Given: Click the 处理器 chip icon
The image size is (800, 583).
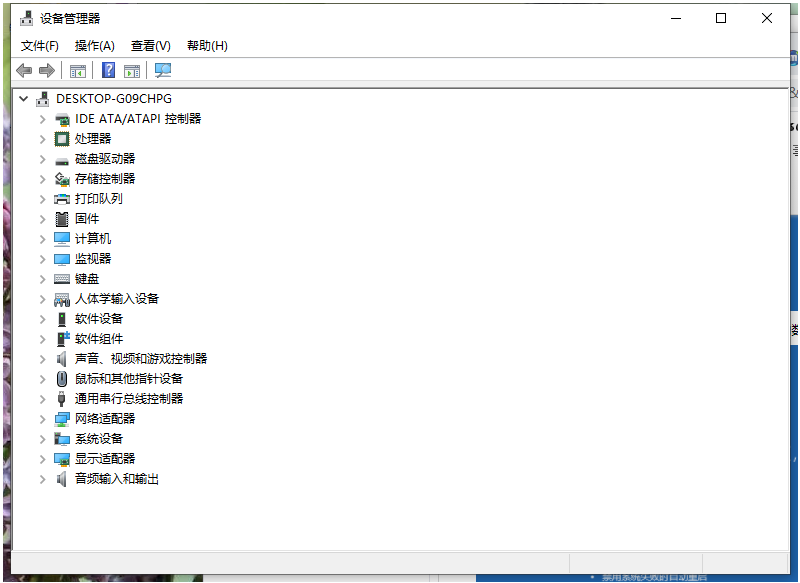Looking at the screenshot, I should click(62, 139).
